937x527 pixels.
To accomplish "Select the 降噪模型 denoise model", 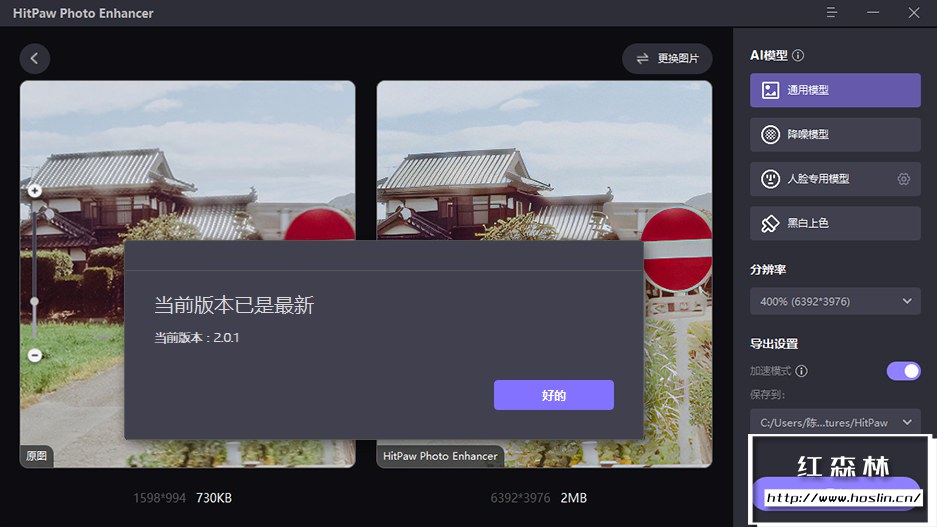I will tap(835, 134).
